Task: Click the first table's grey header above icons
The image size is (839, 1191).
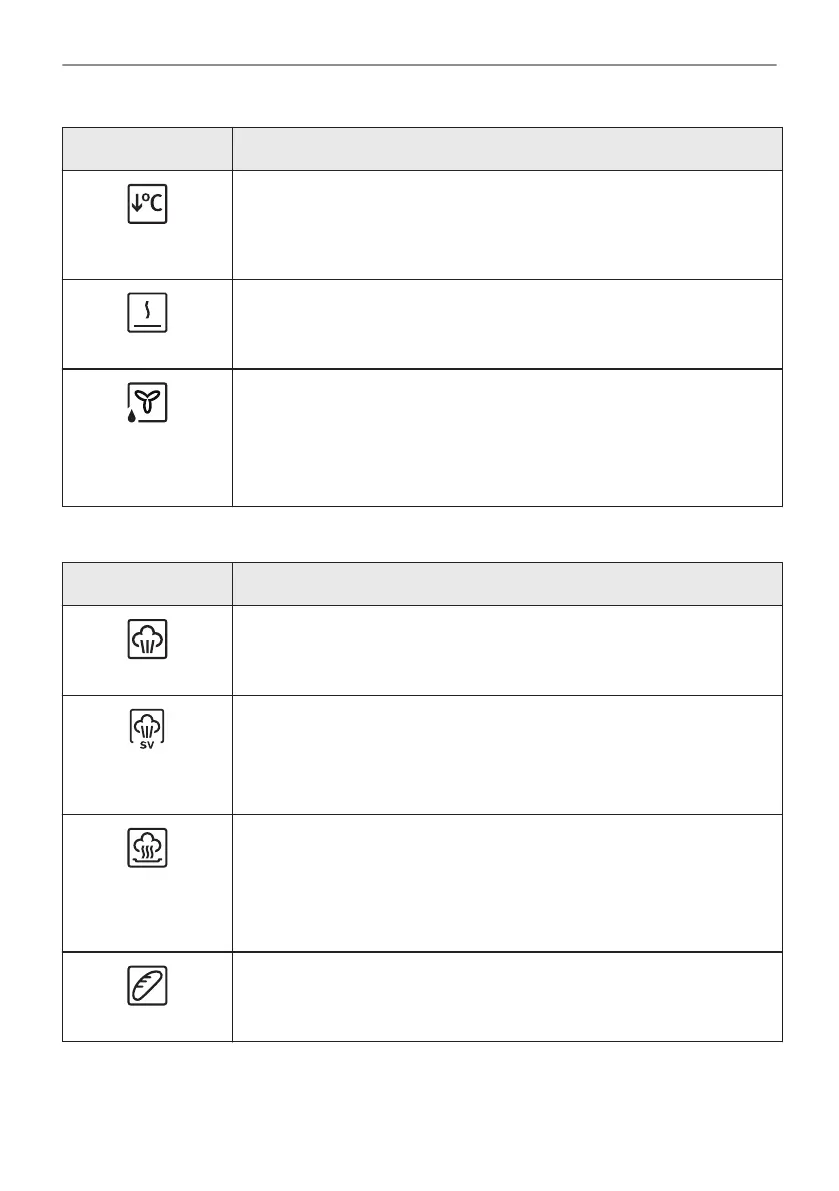Action: pyautogui.click(x=147, y=149)
